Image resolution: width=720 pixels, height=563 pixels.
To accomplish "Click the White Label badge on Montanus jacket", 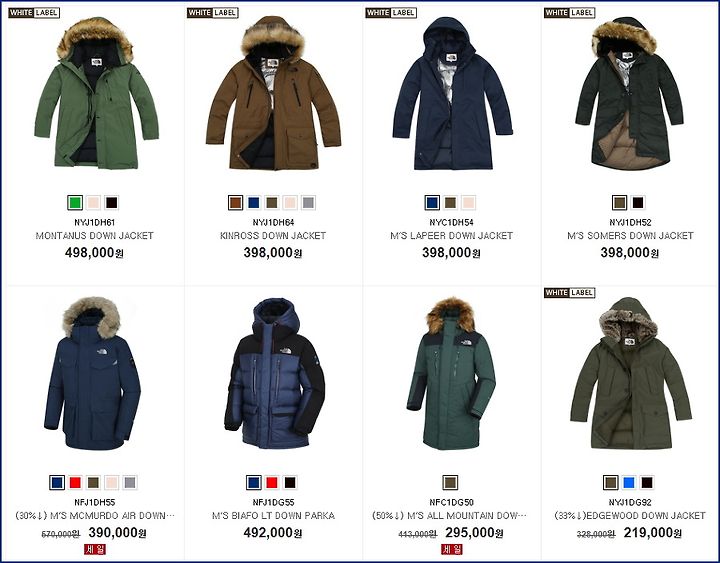I will point(34,13).
